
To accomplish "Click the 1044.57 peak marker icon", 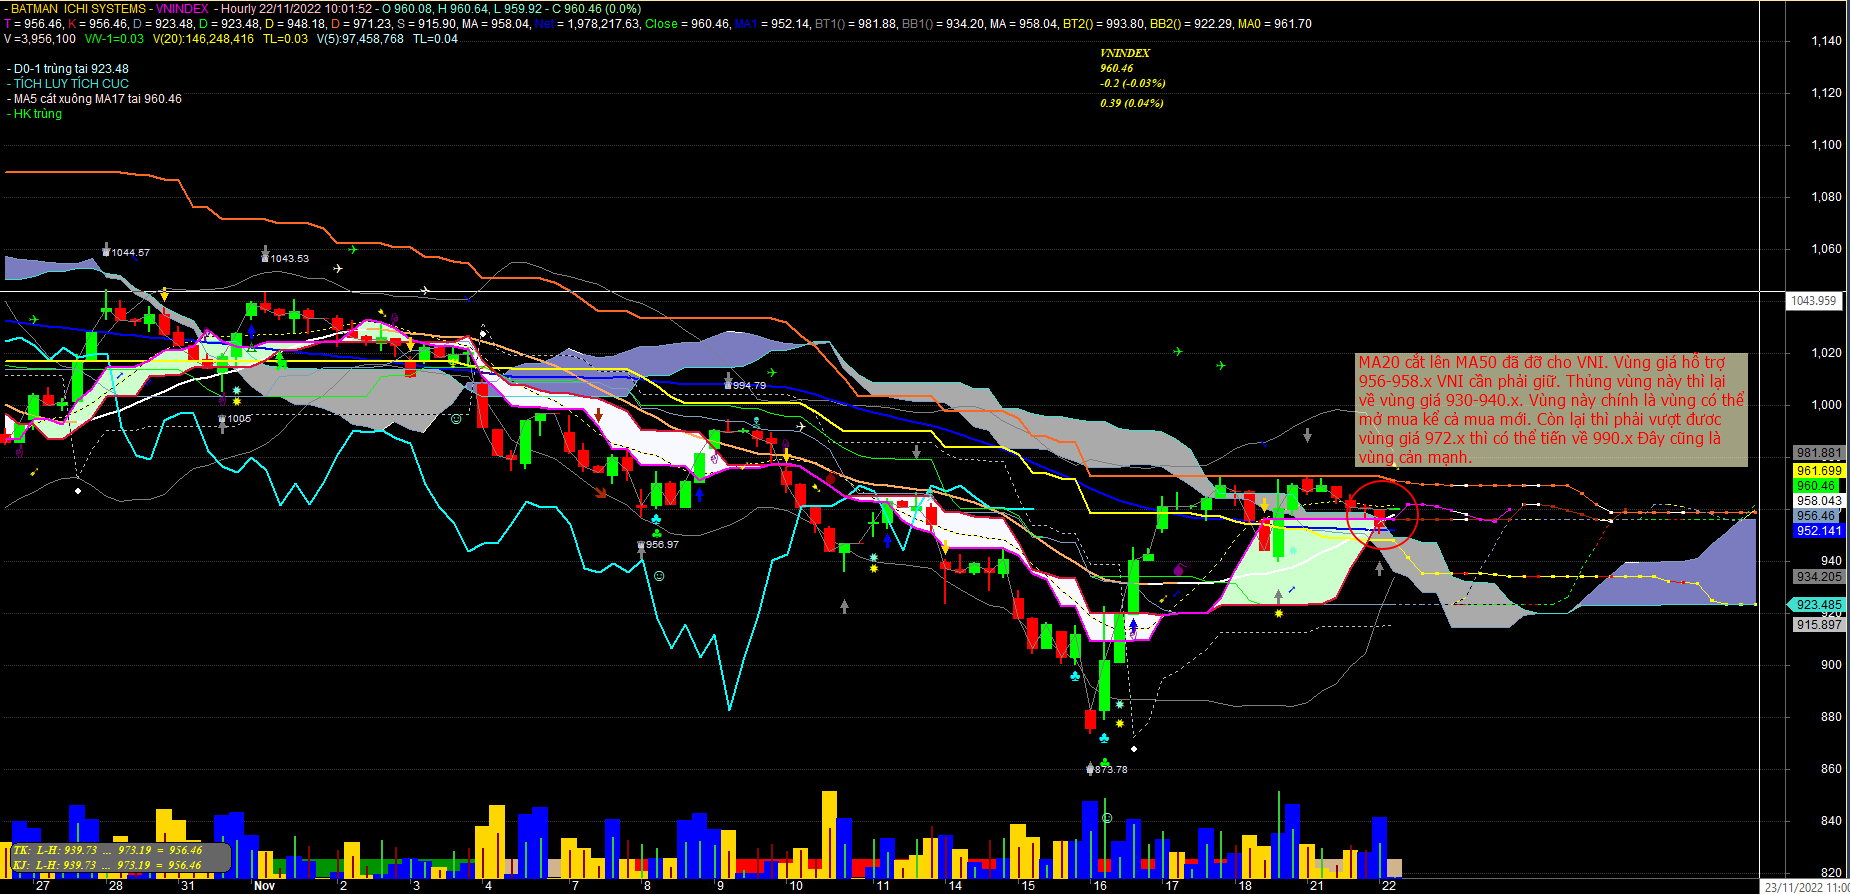I will pos(107,250).
